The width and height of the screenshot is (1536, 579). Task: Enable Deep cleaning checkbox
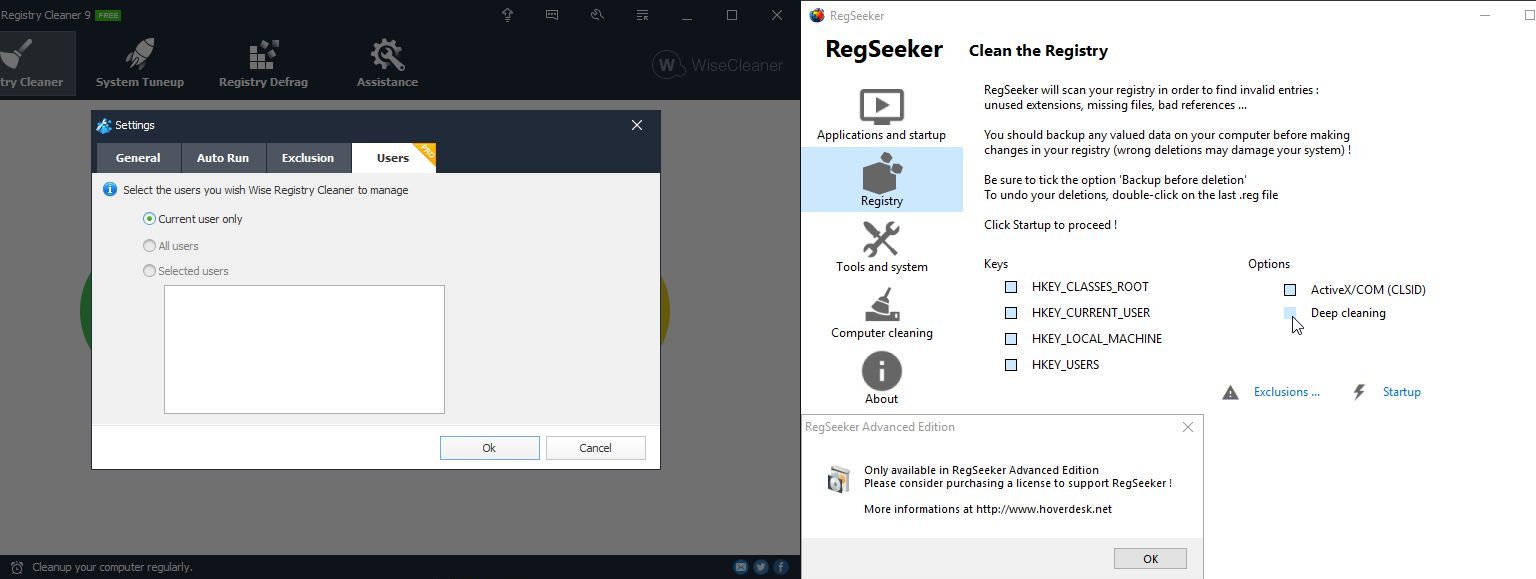point(1290,313)
